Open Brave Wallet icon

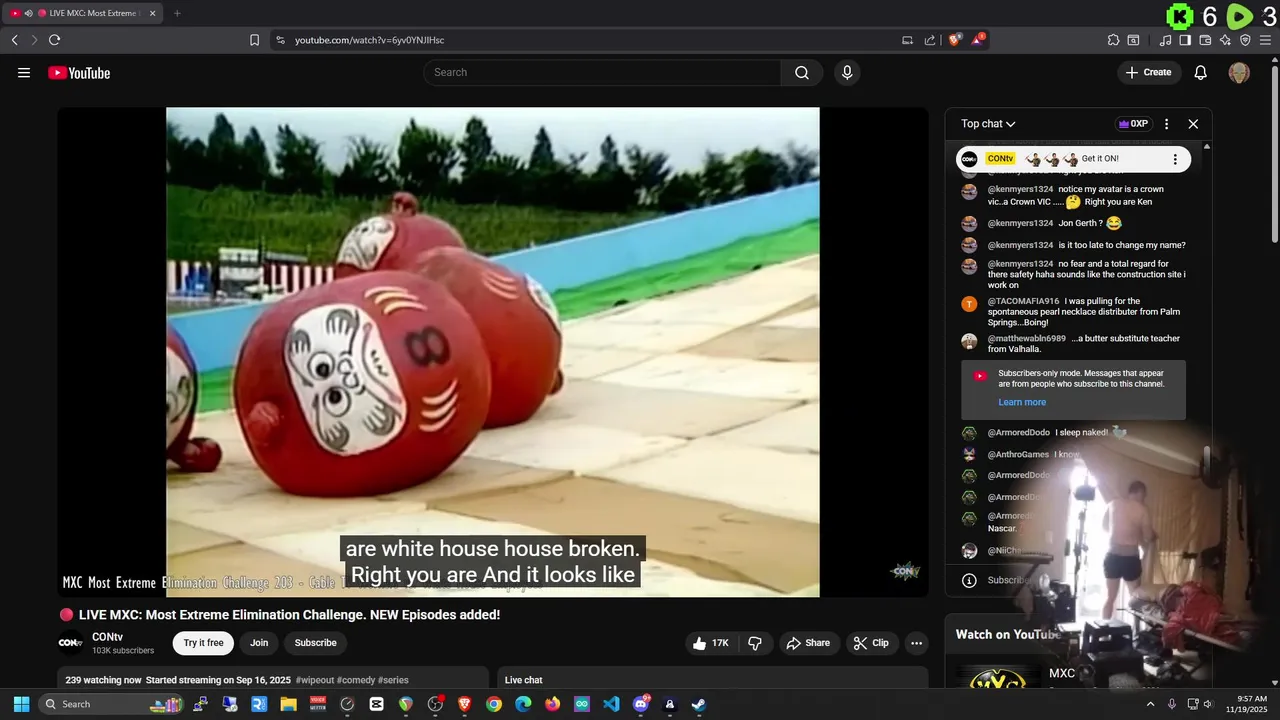click(x=1205, y=40)
